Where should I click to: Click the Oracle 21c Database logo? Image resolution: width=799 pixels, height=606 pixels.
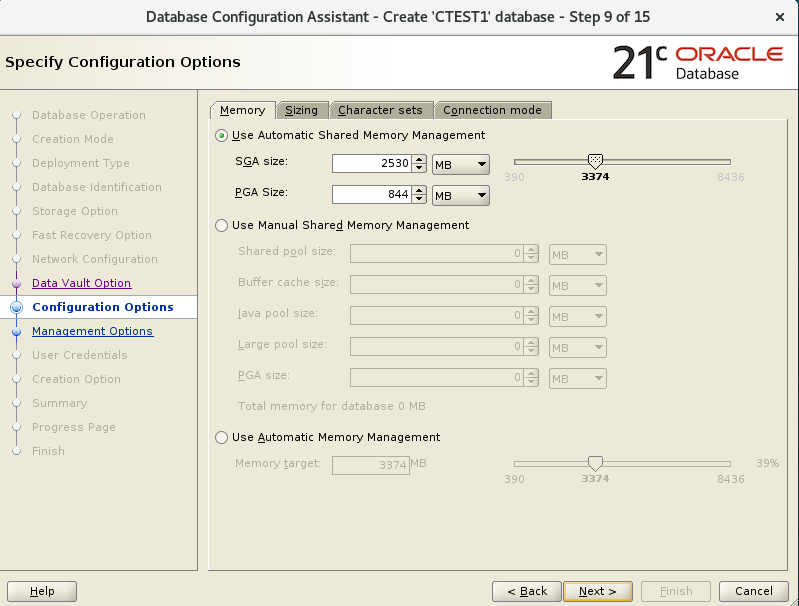tap(698, 63)
